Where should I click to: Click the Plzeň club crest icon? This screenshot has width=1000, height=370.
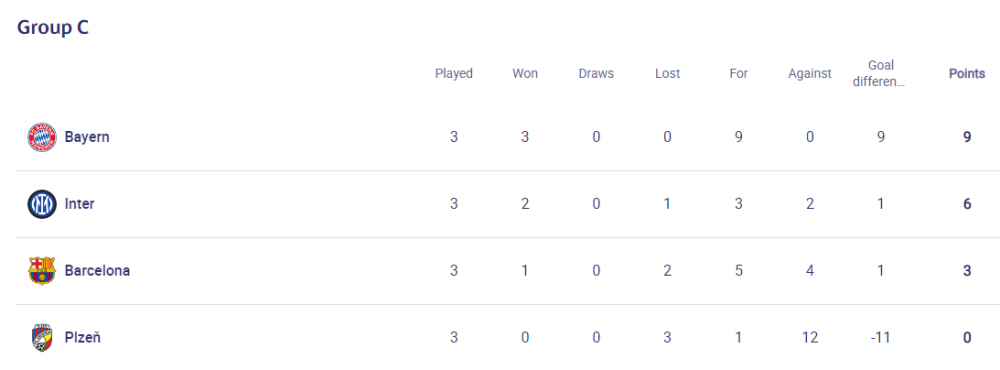pos(42,337)
